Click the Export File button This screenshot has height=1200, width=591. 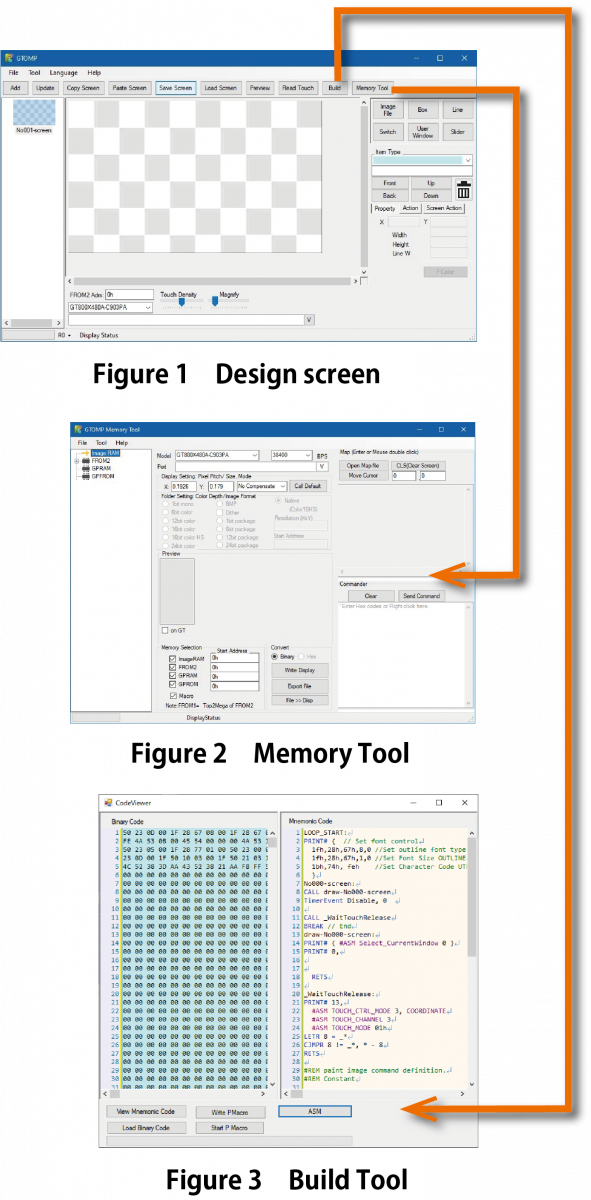[299, 686]
